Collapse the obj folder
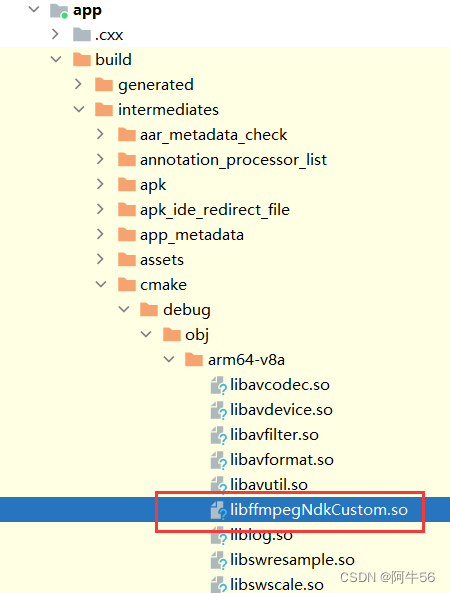Screen dimensions: 450x593 point(146,334)
